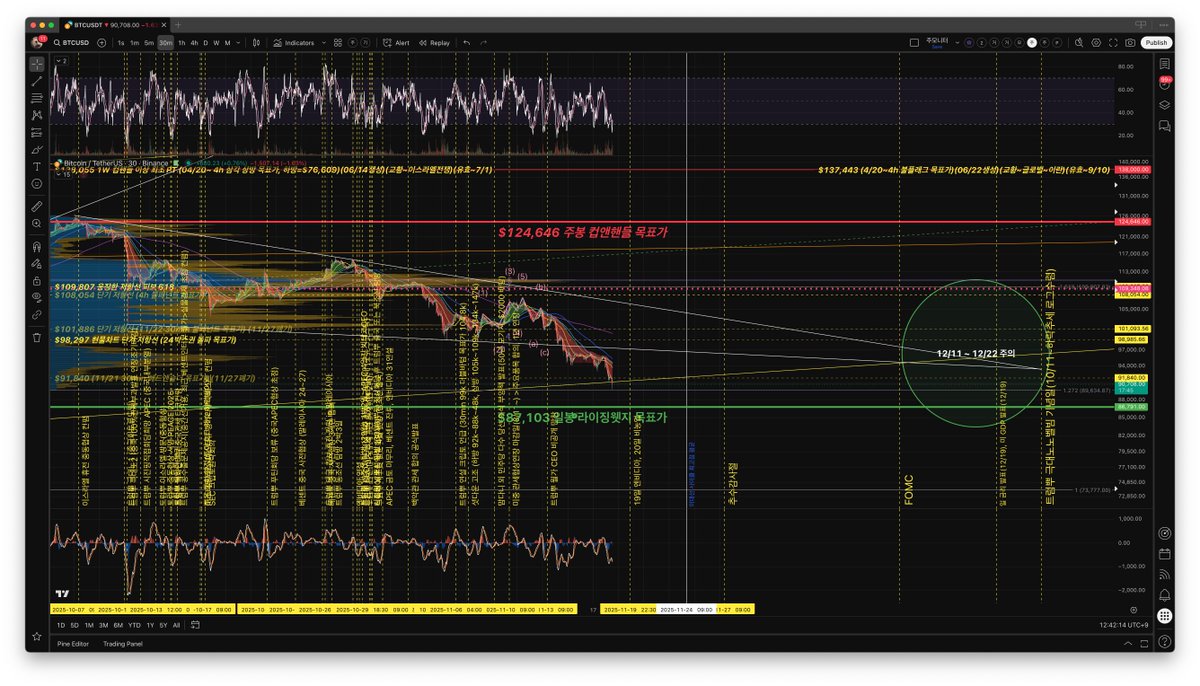Open the layout name dropdown arrow
Image resolution: width=1200 pixels, height=686 pixels.
[959, 43]
